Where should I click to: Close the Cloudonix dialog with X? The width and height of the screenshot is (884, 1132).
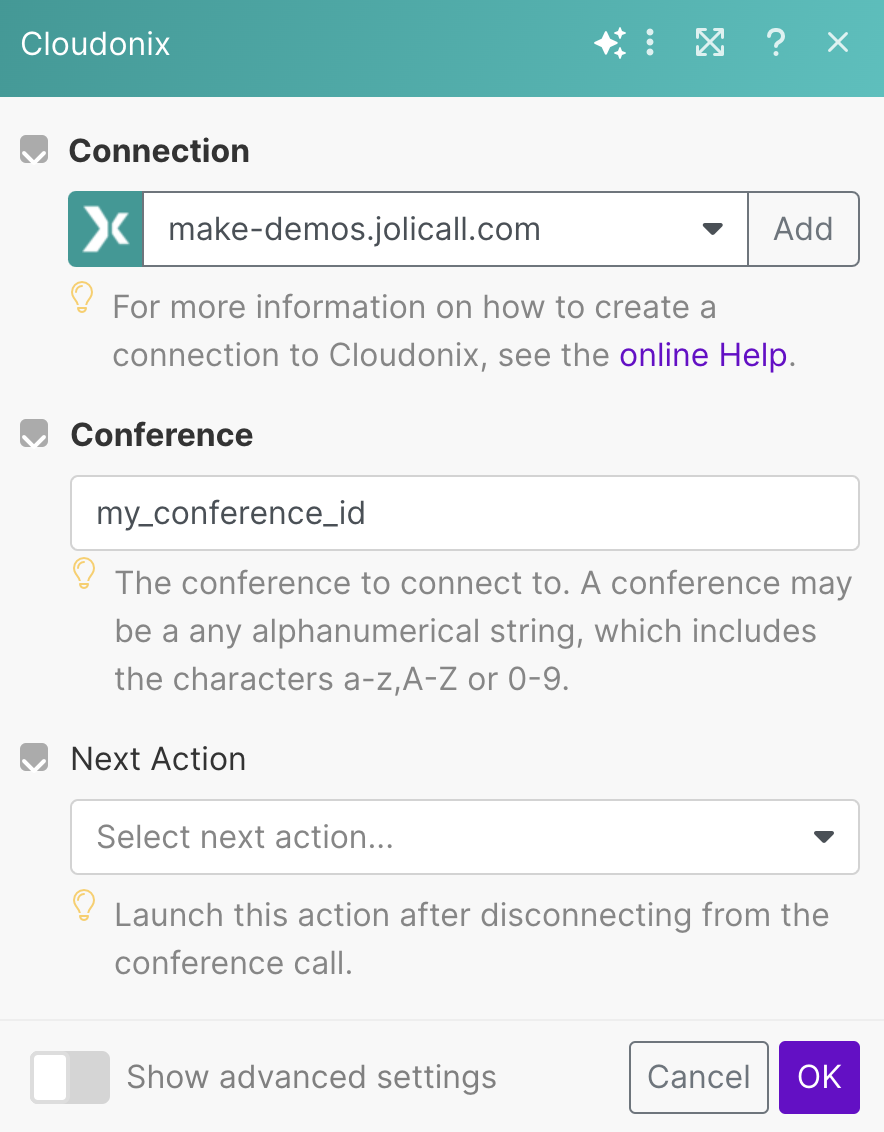pyautogui.click(x=837, y=43)
